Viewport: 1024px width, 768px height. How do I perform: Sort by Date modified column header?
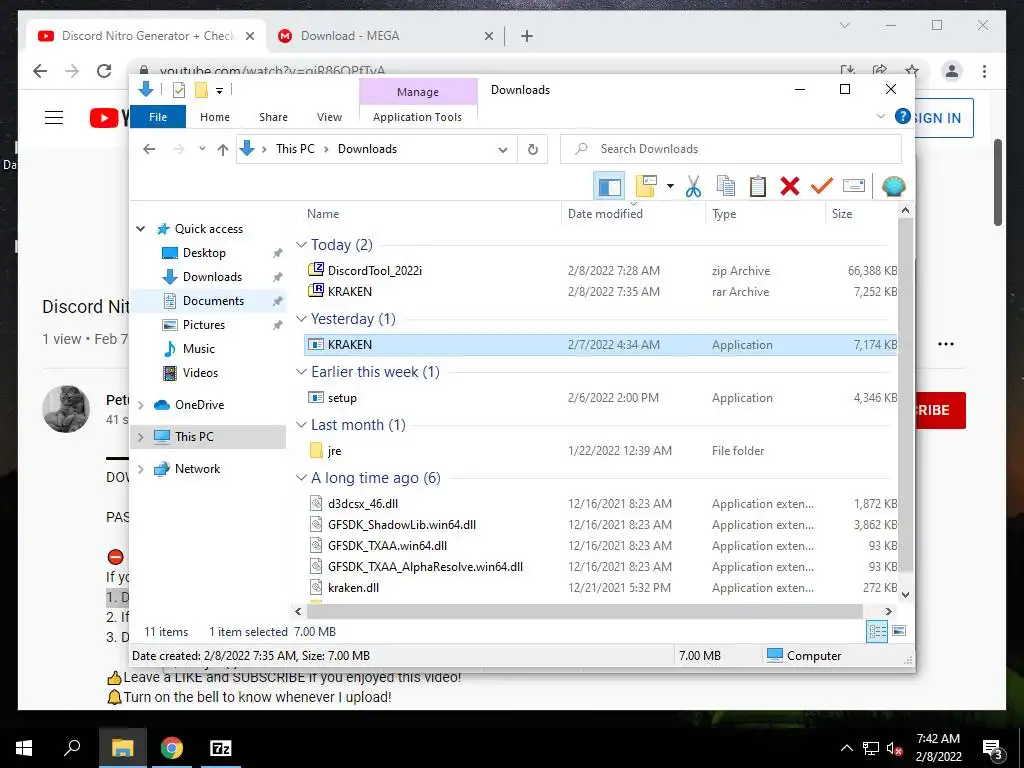point(605,214)
